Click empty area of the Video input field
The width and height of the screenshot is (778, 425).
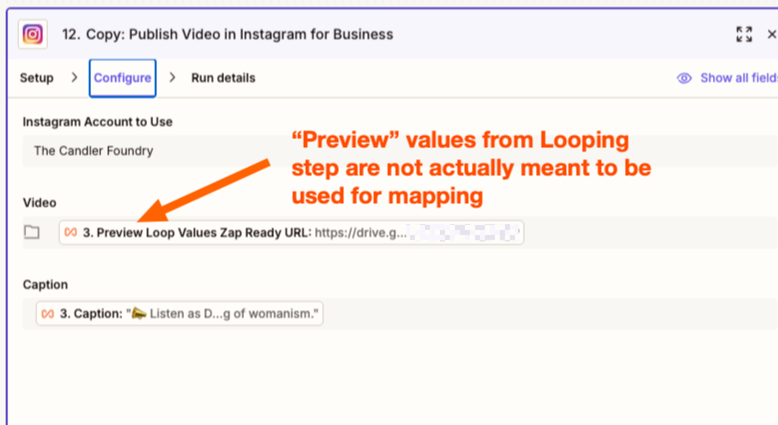[650, 232]
